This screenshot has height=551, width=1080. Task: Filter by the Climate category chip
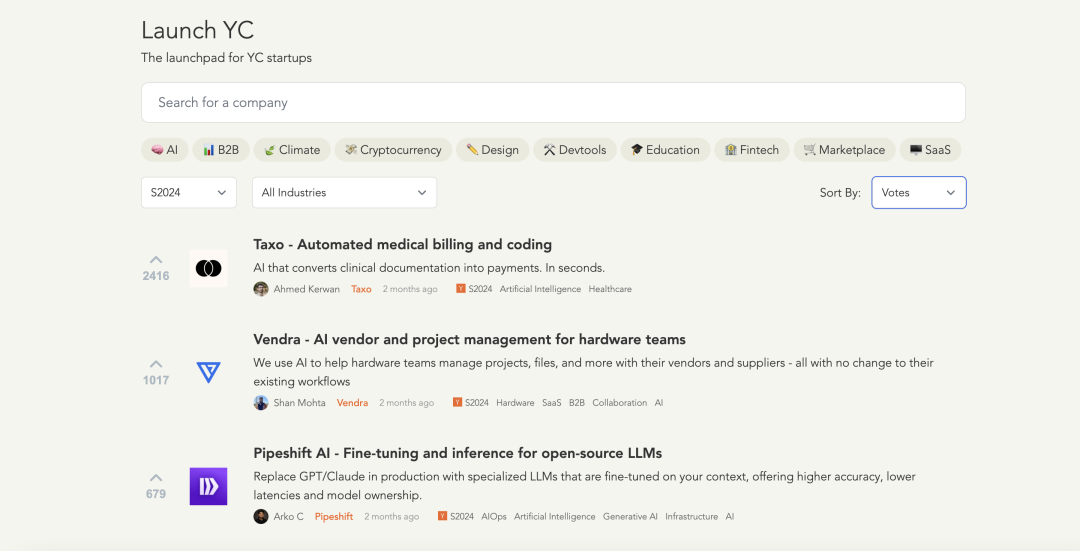coord(292,150)
